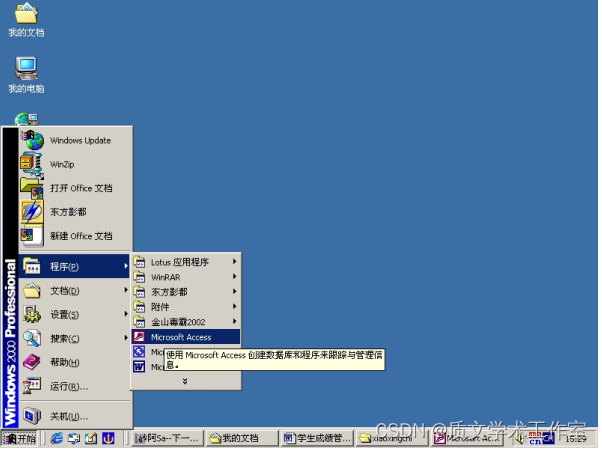Click the WinRAR folder icon
Screen dimensions: 602x450
click(139, 277)
